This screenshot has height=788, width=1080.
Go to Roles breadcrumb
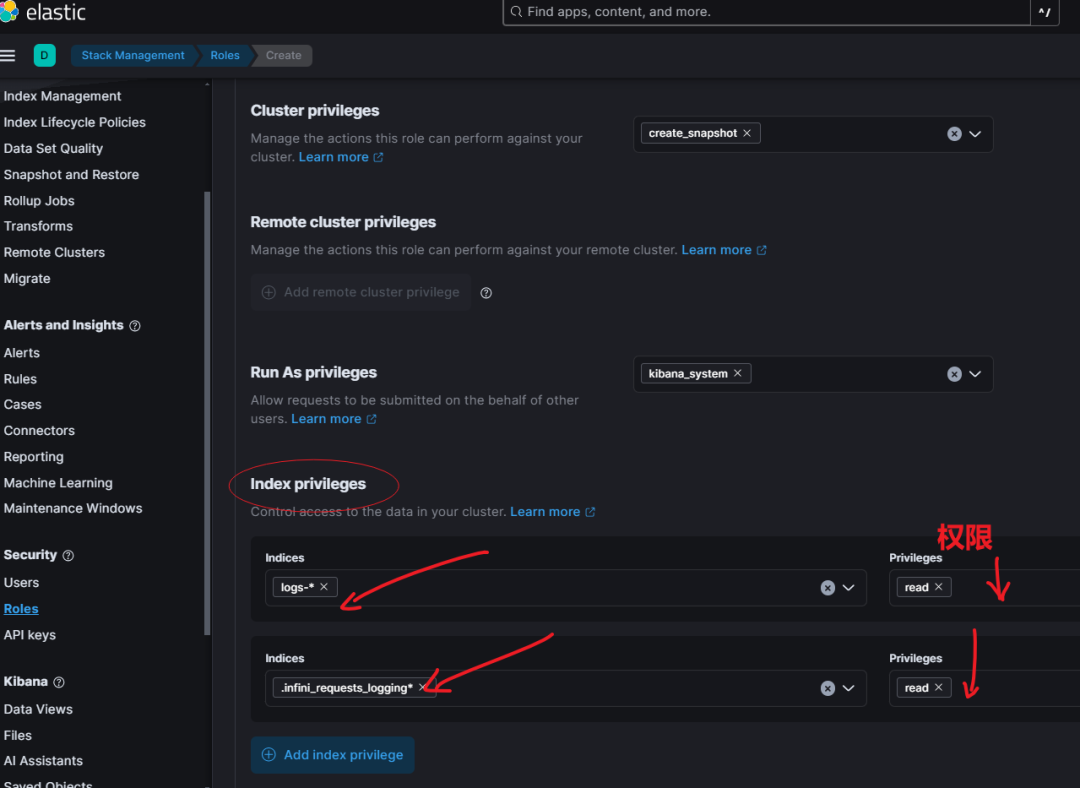[x=225, y=55]
